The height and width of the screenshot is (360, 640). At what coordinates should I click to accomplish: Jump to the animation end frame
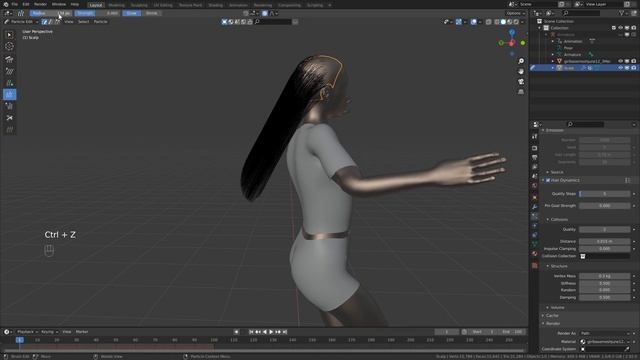[x=285, y=332]
